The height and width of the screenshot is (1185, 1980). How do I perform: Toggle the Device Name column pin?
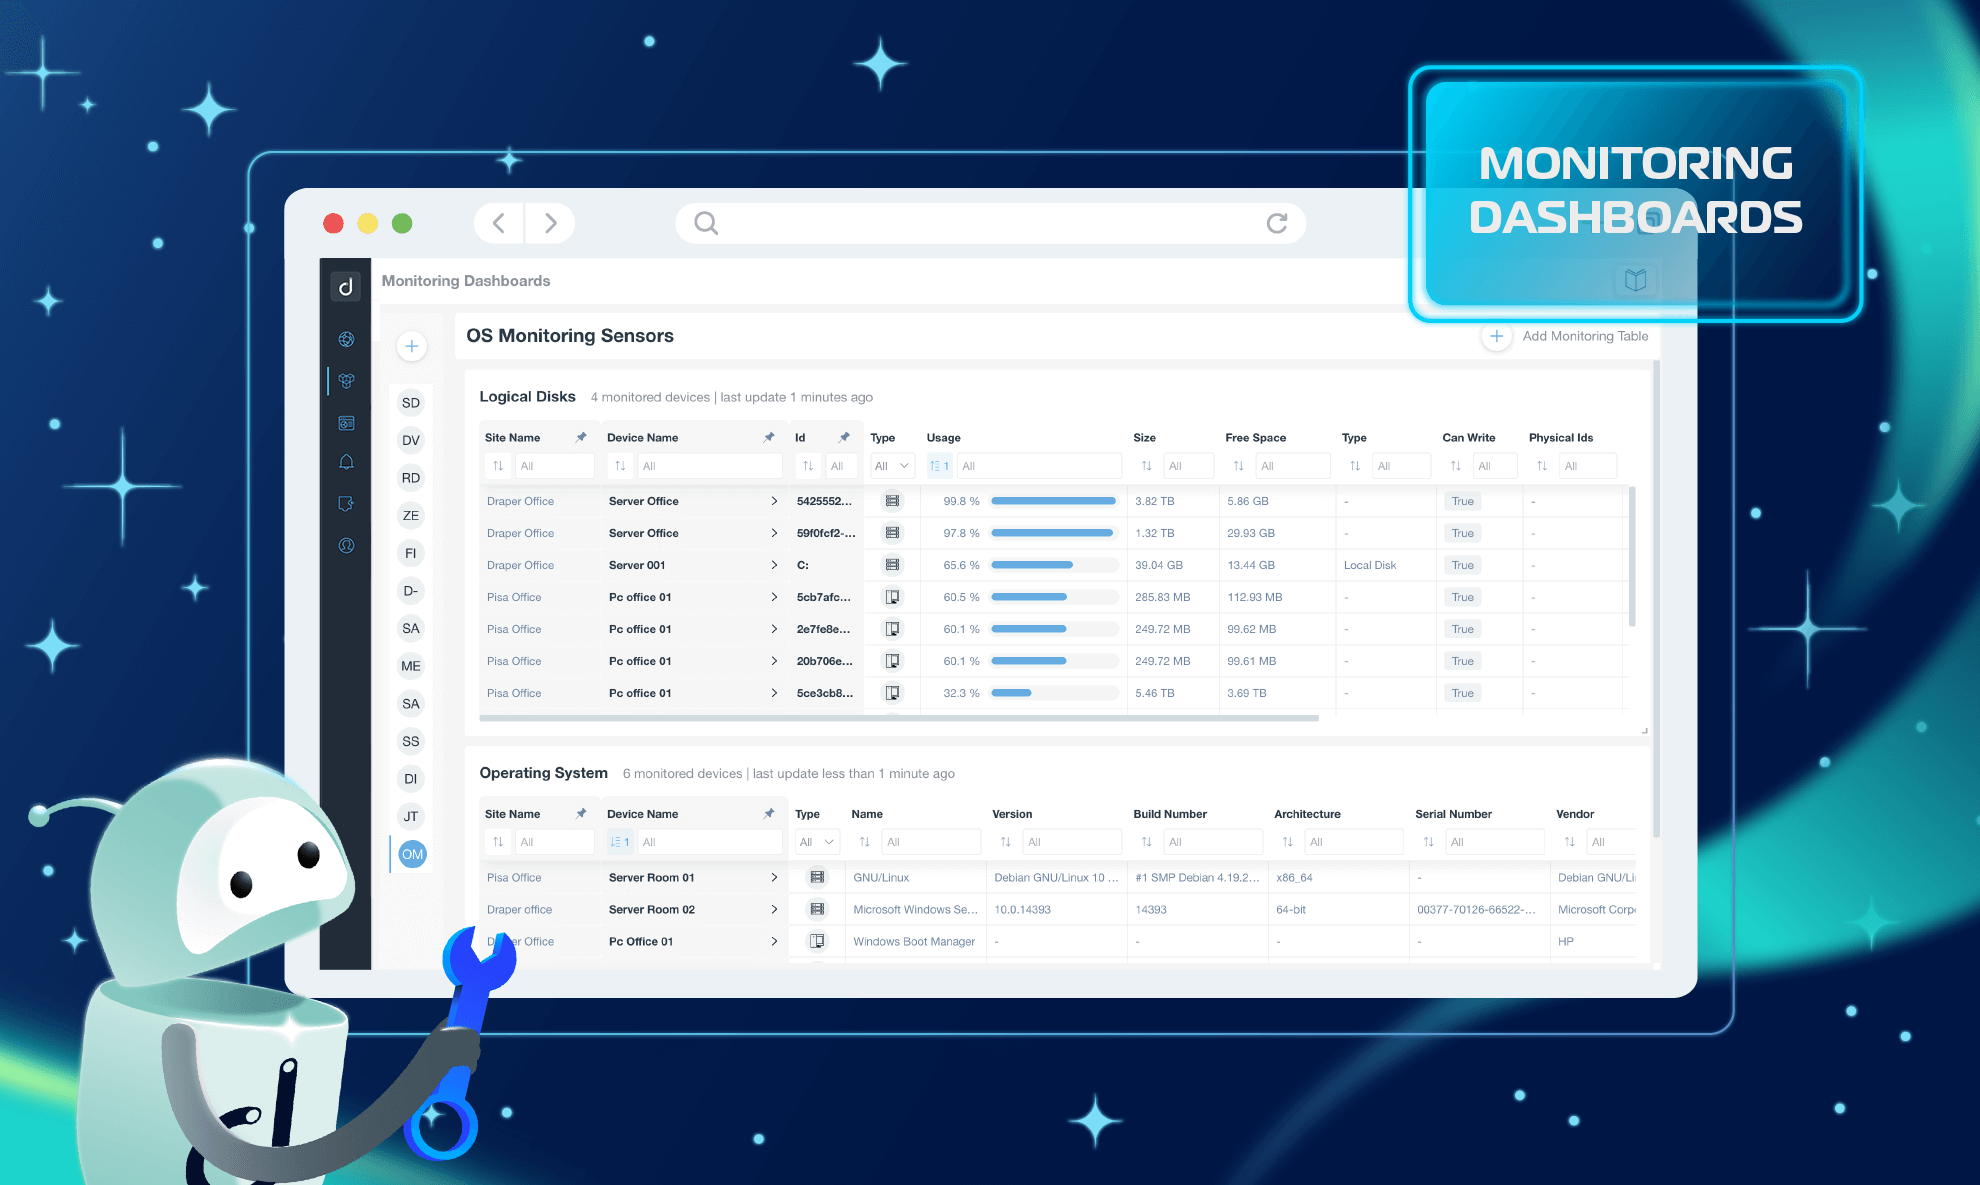(769, 437)
